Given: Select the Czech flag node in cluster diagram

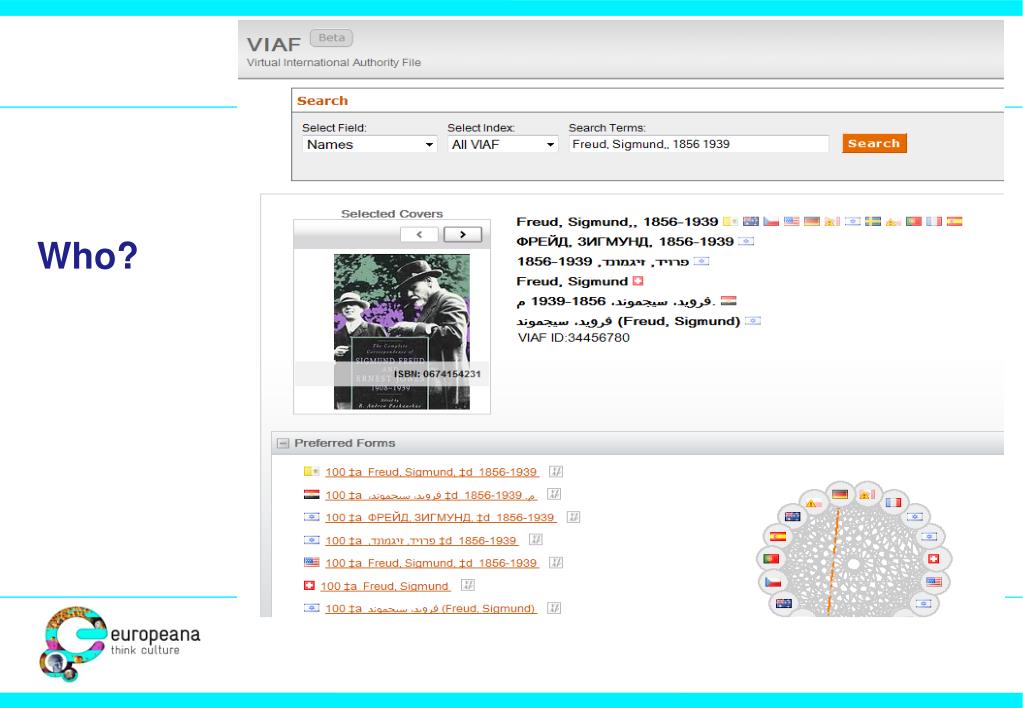Looking at the screenshot, I should pyautogui.click(x=773, y=582).
